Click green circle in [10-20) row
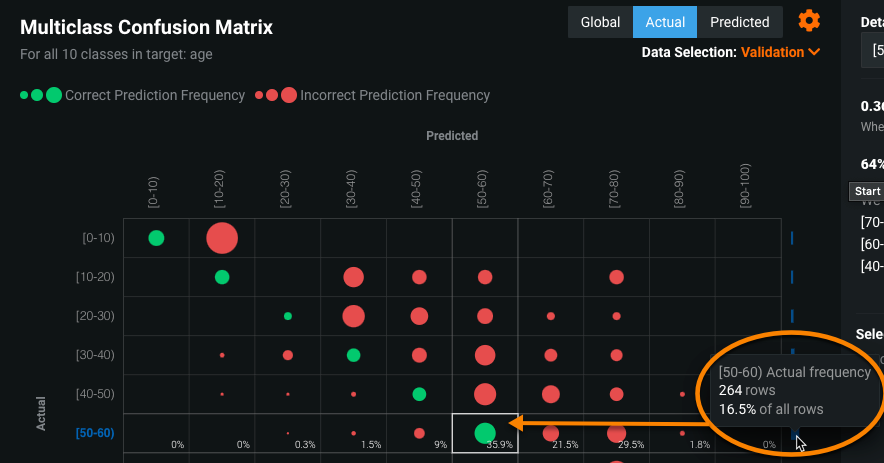 (222, 277)
